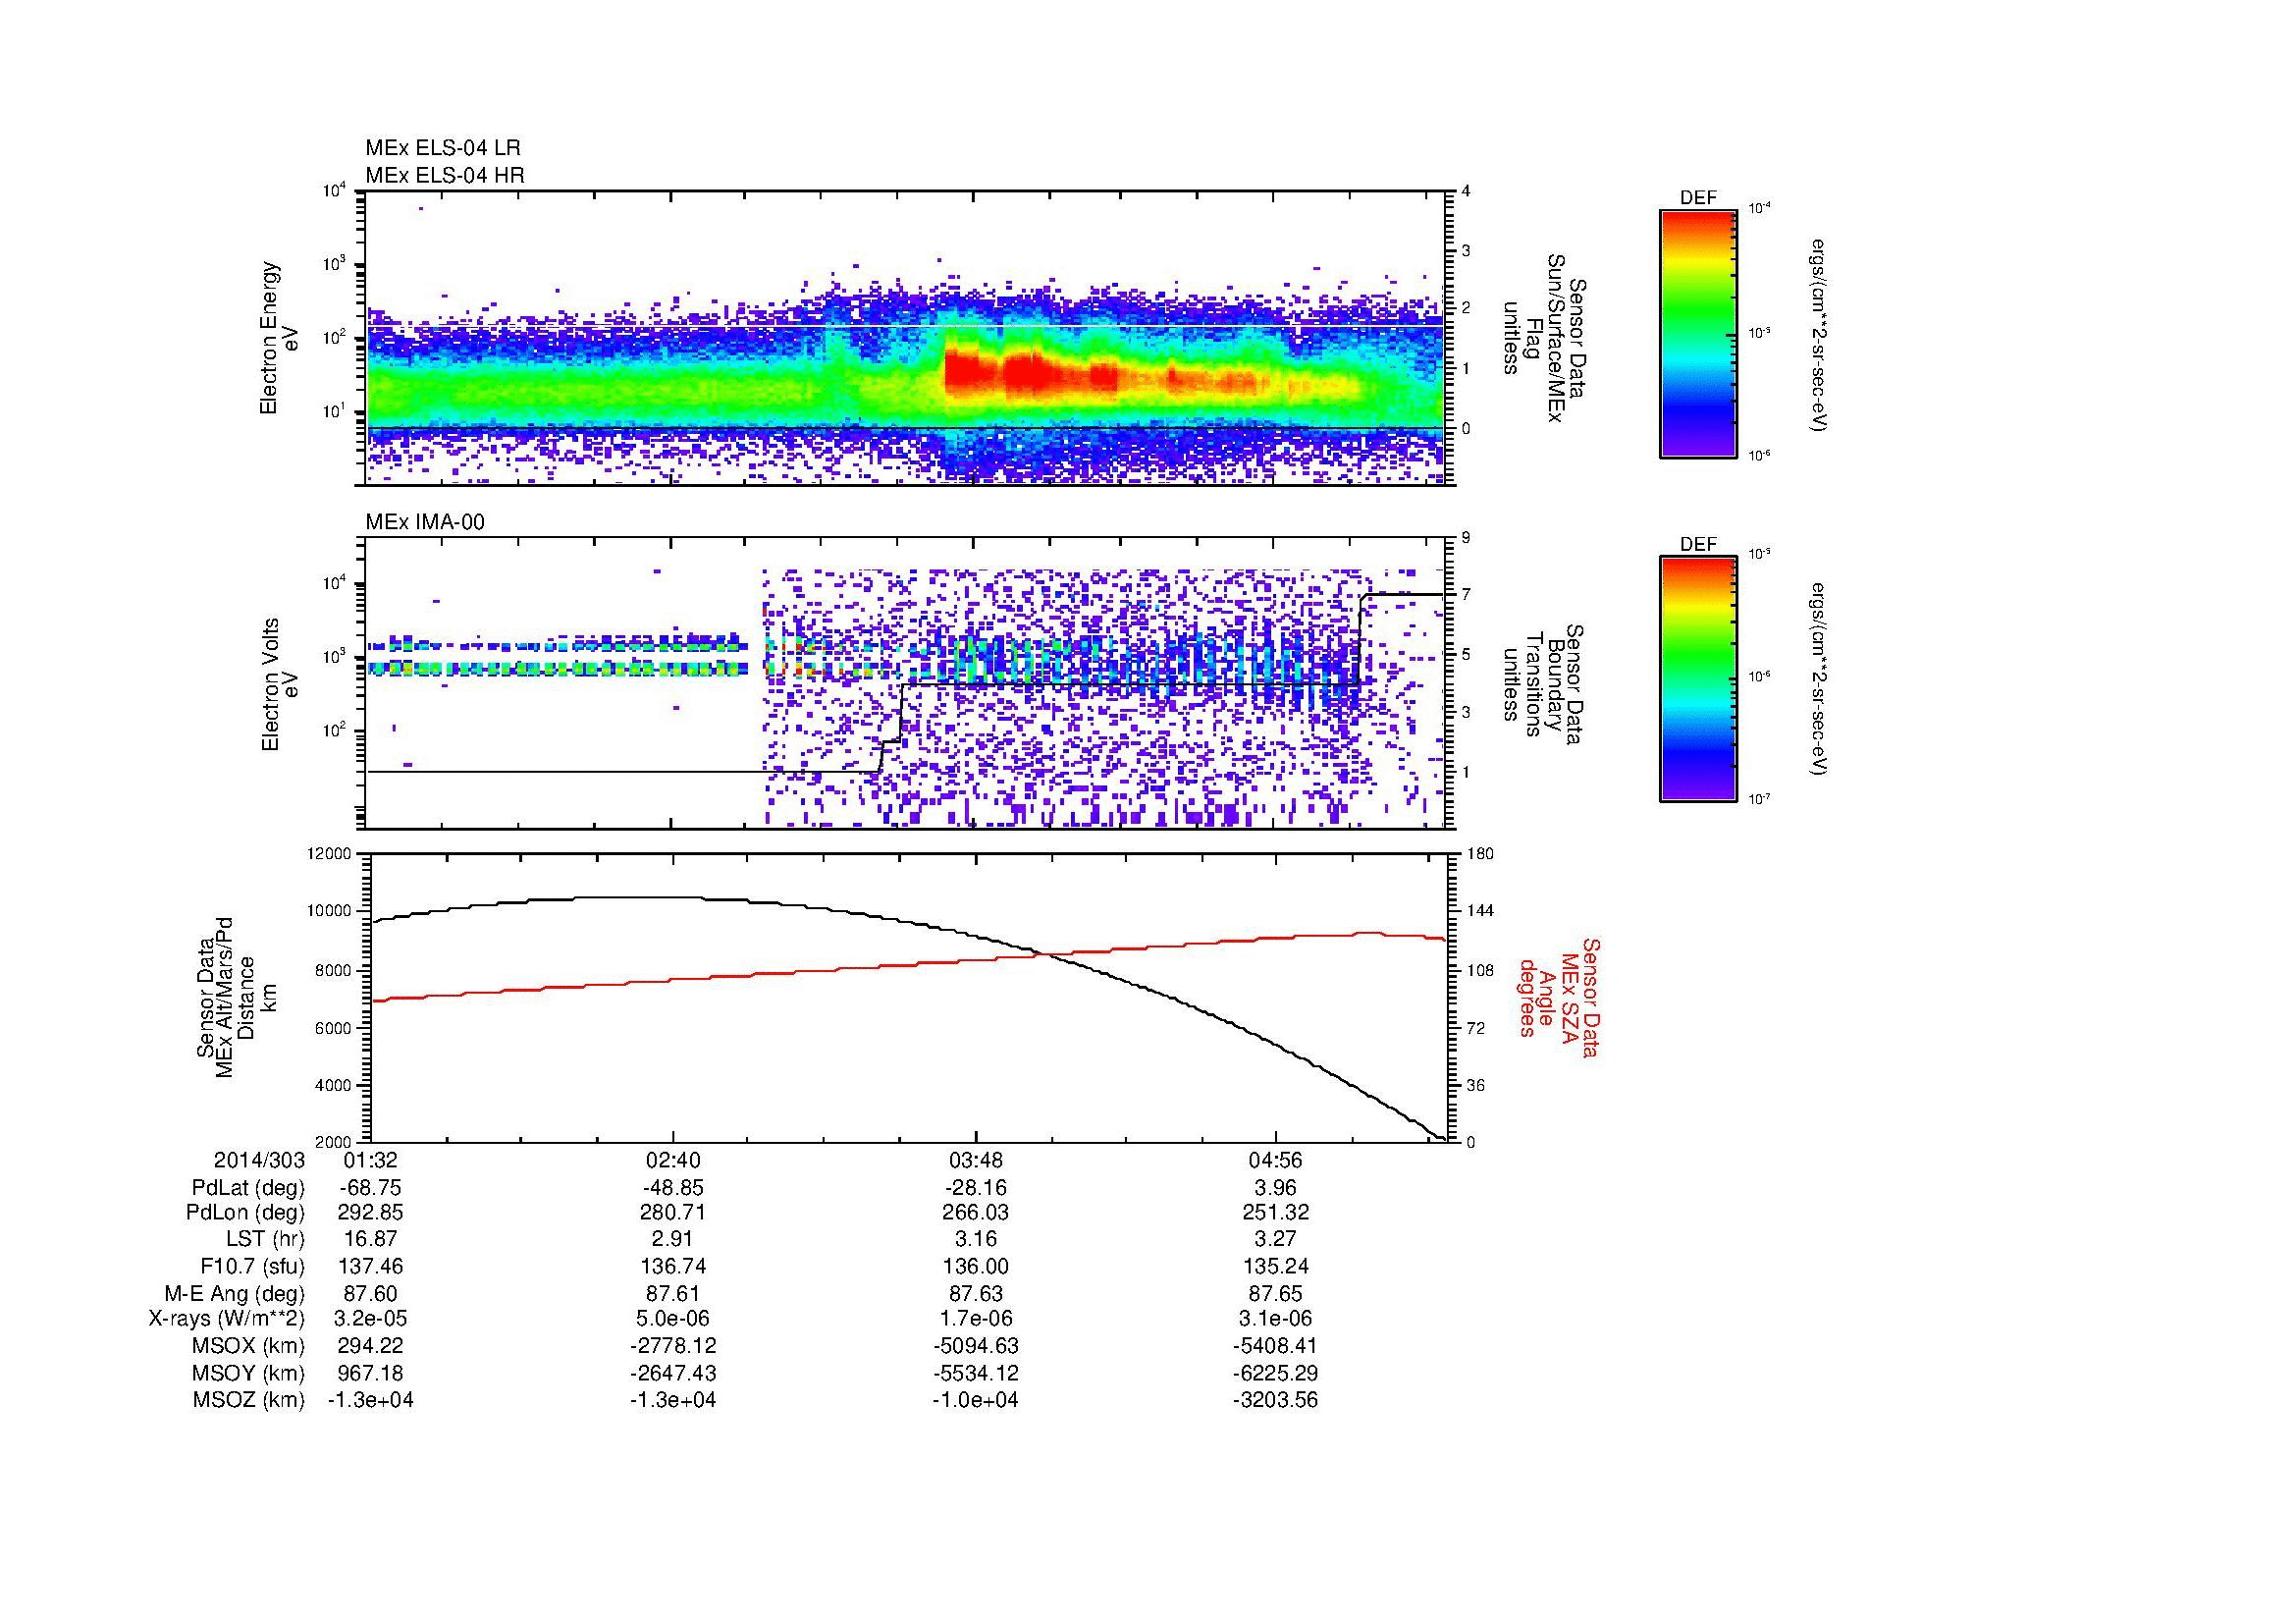
Task: Click the F10.7 value 136.00
Action: (x=975, y=1266)
